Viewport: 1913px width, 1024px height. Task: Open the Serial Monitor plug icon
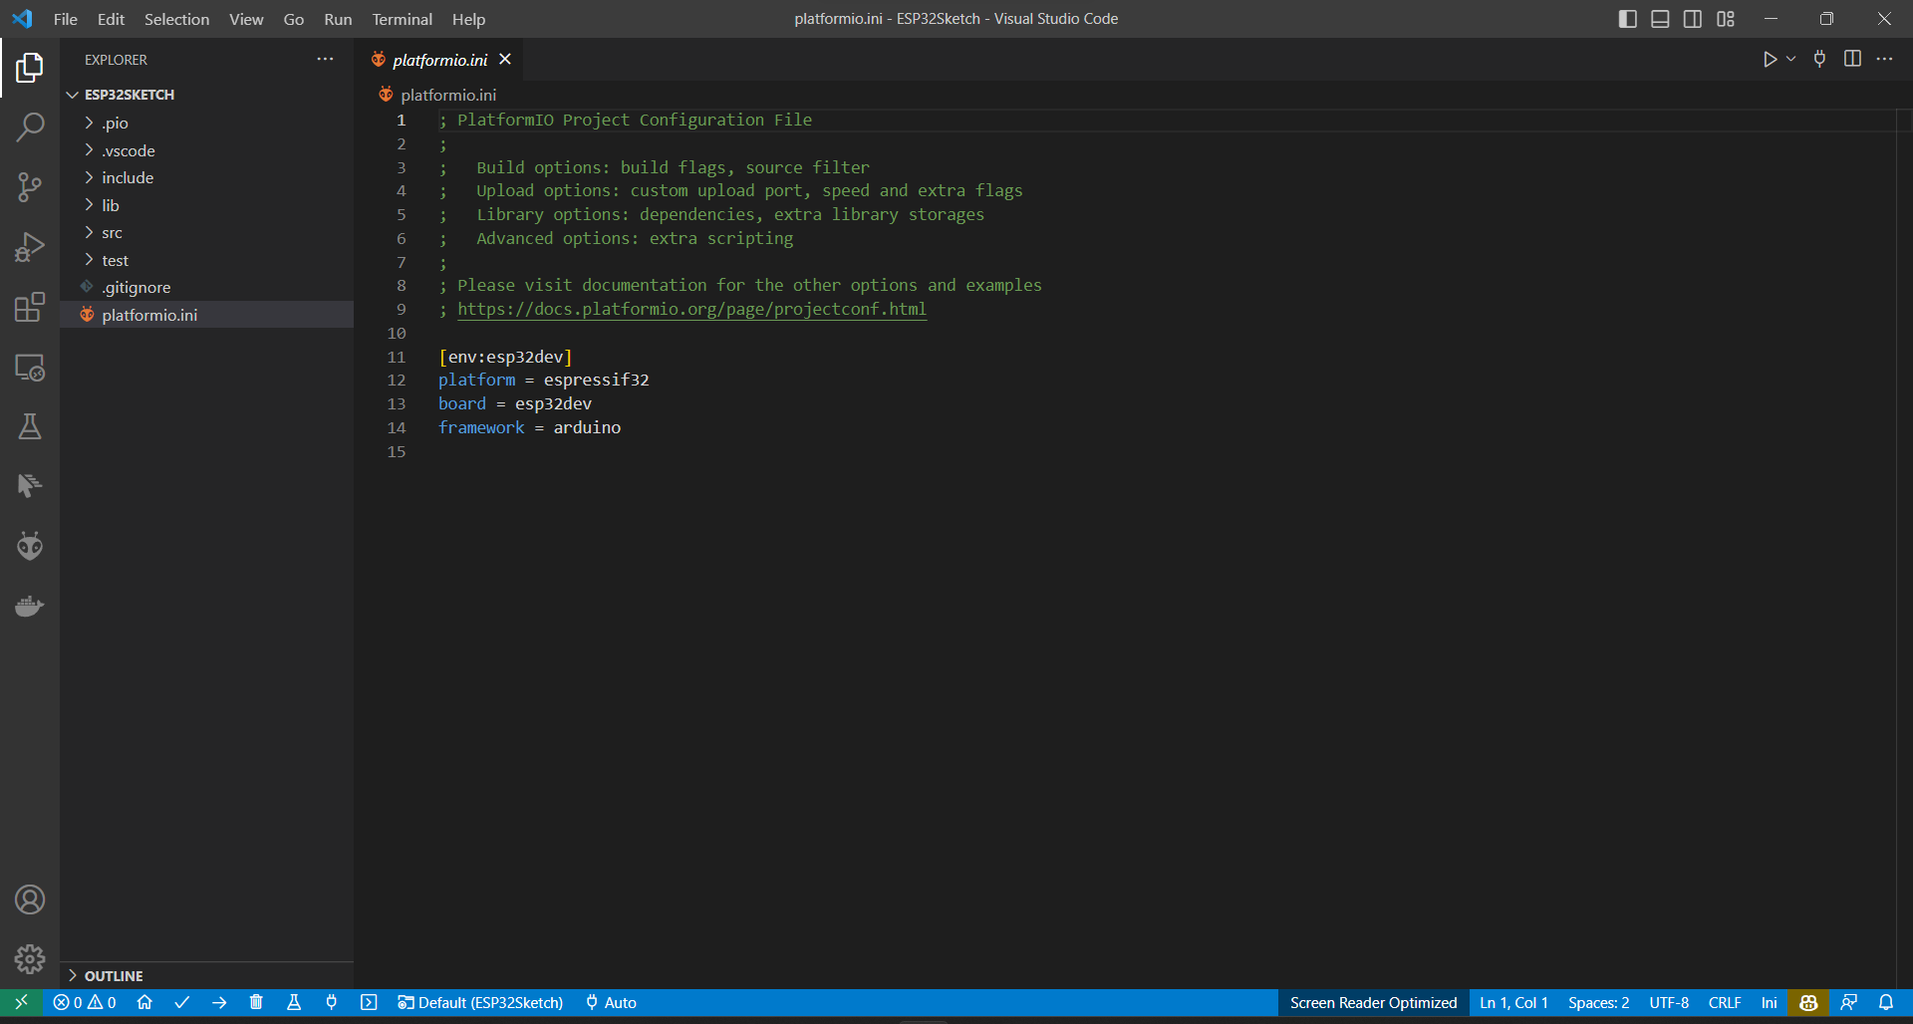(x=331, y=1002)
